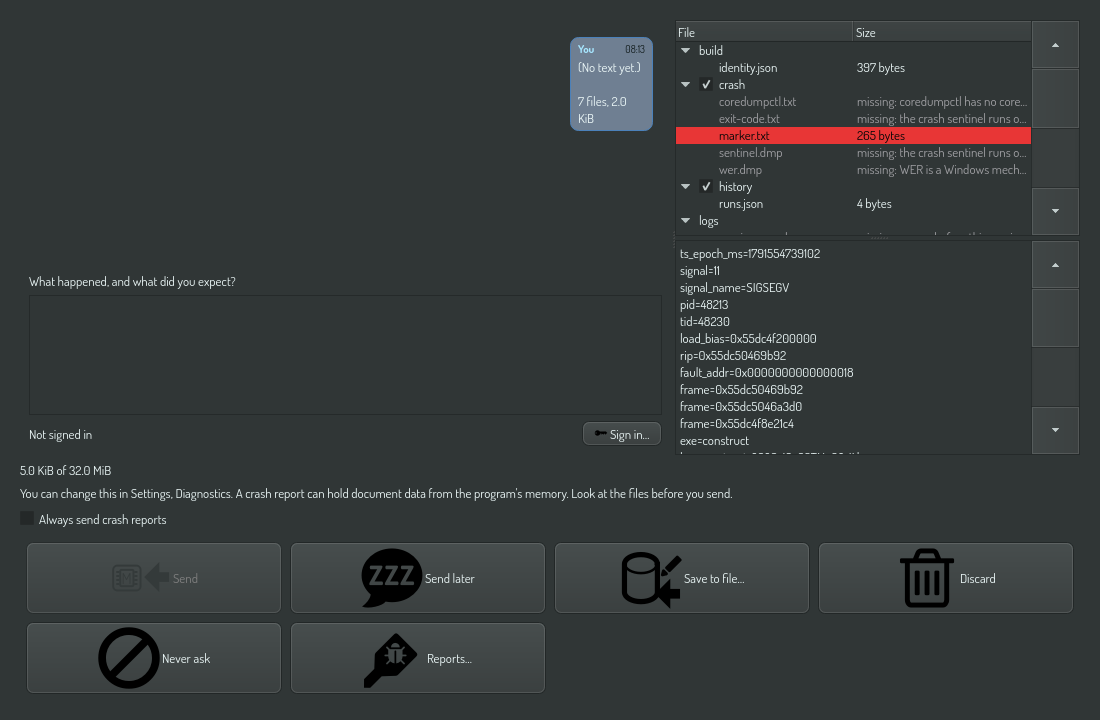This screenshot has height=720, width=1100.
Task: Click the Not signed in status text
Action: click(60, 434)
